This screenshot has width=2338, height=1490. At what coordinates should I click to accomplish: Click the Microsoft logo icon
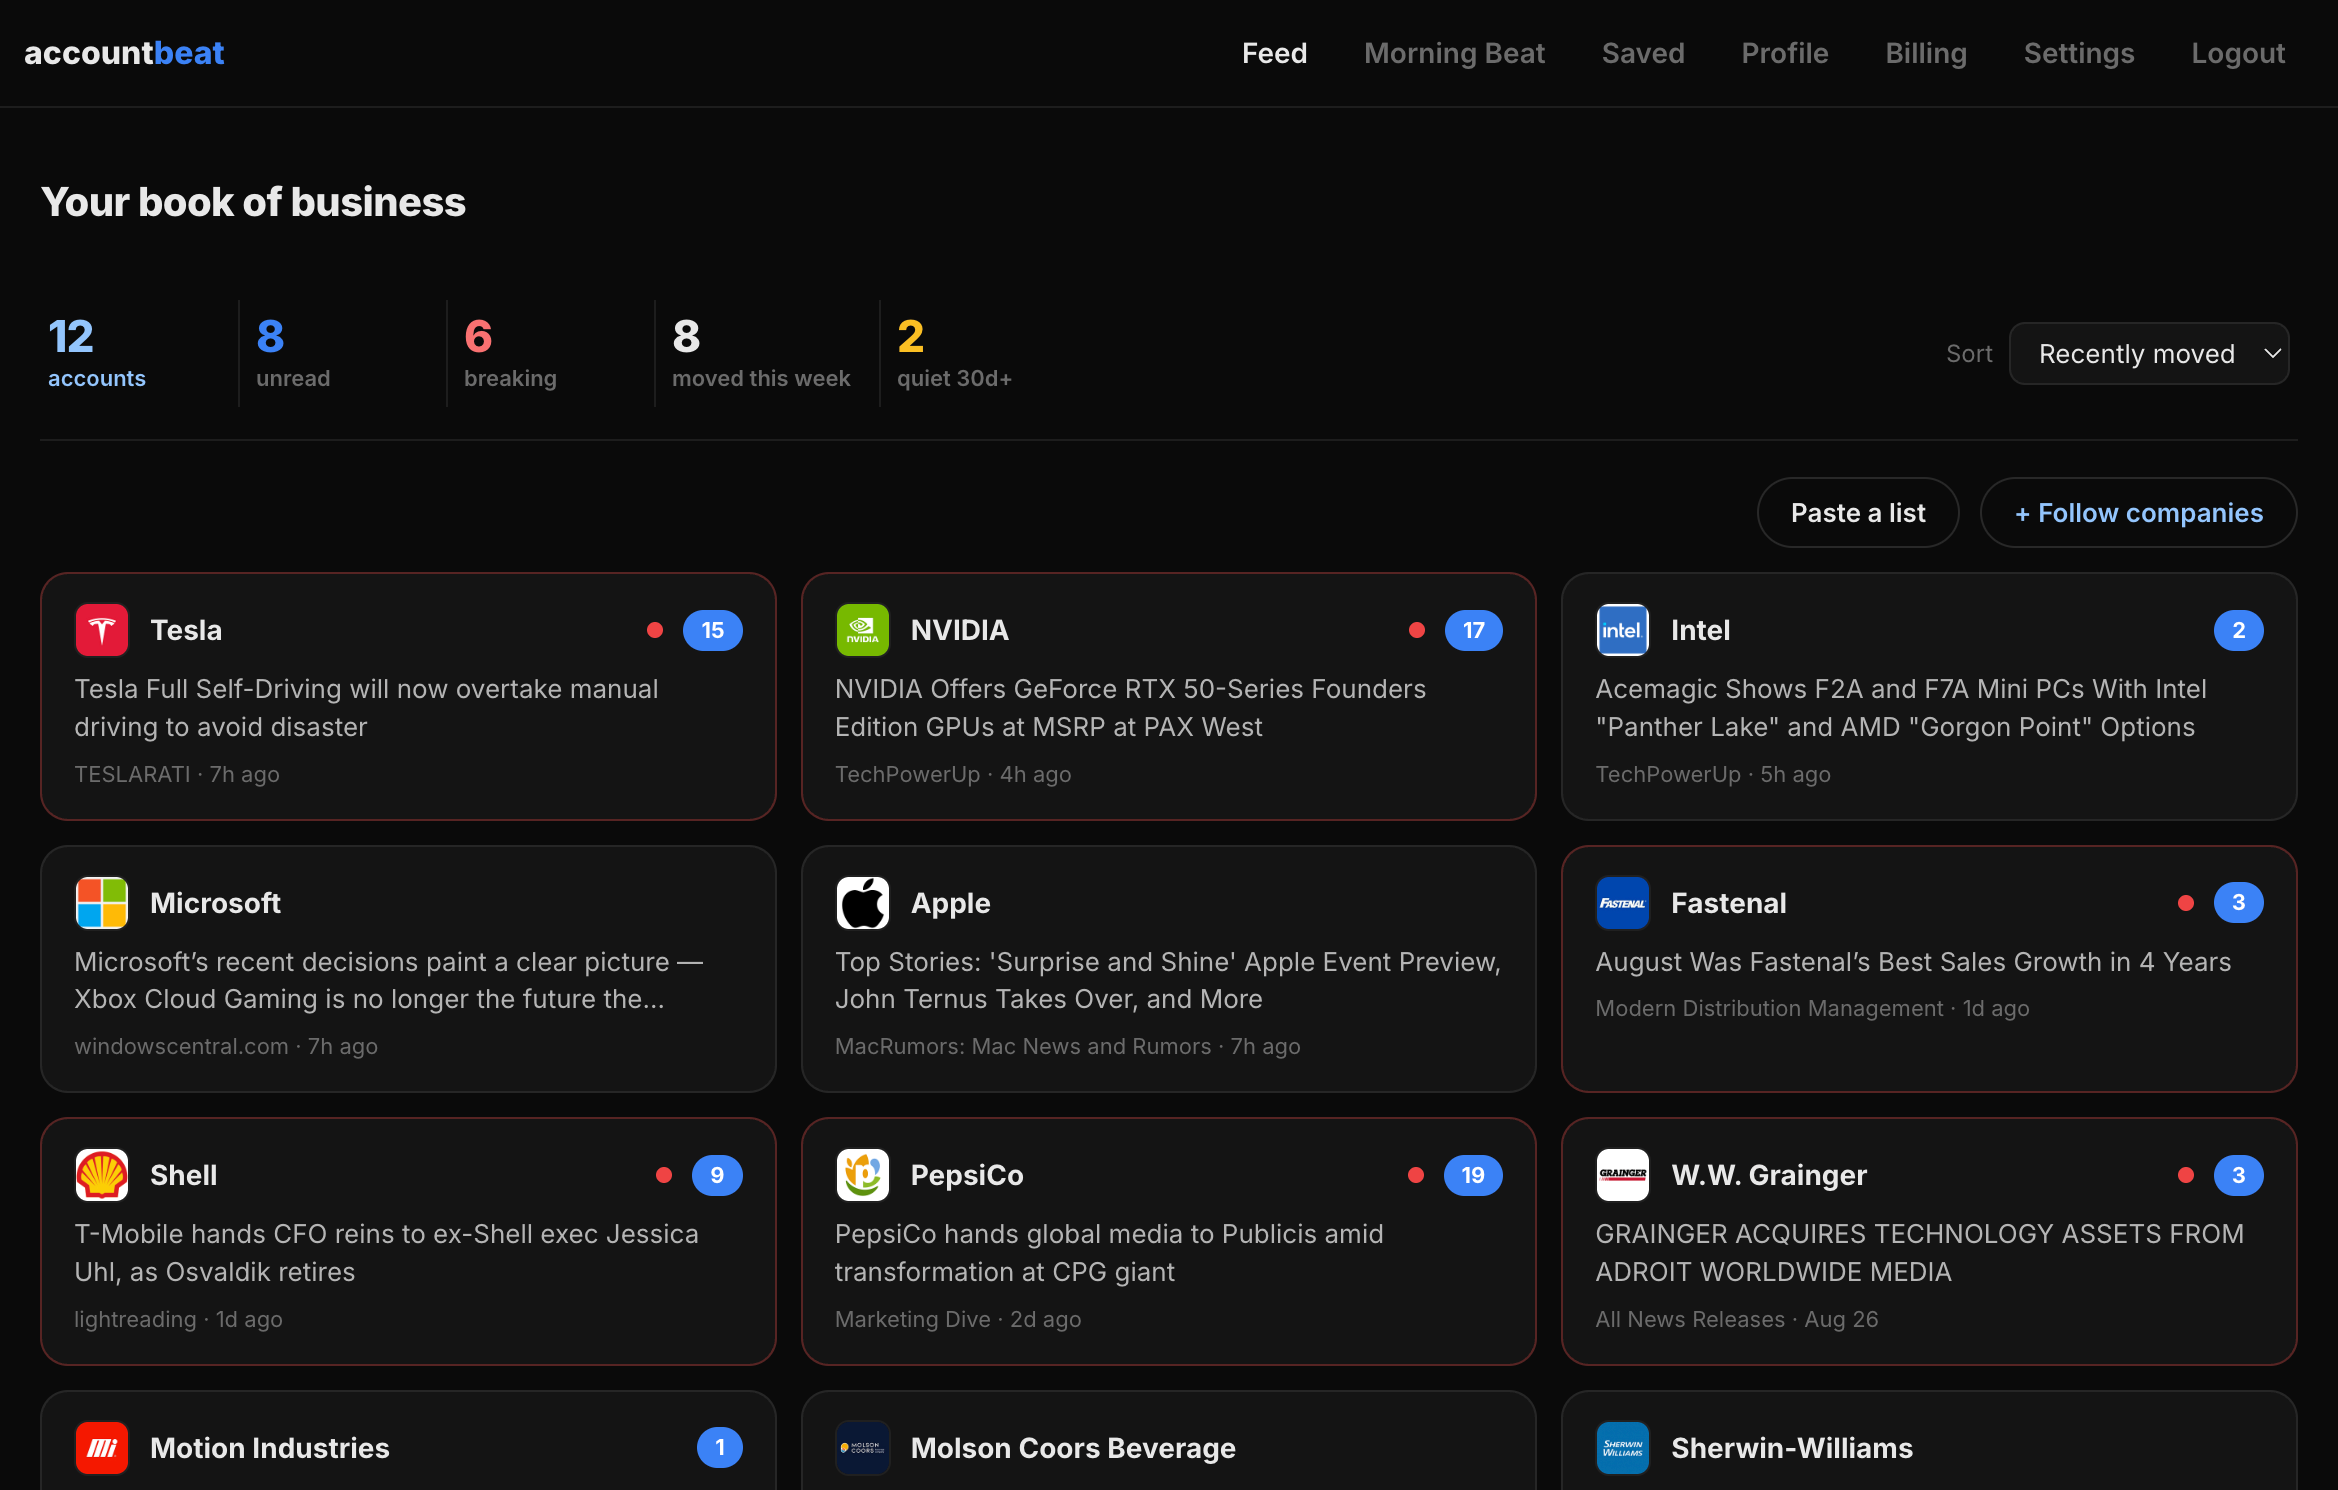point(101,903)
